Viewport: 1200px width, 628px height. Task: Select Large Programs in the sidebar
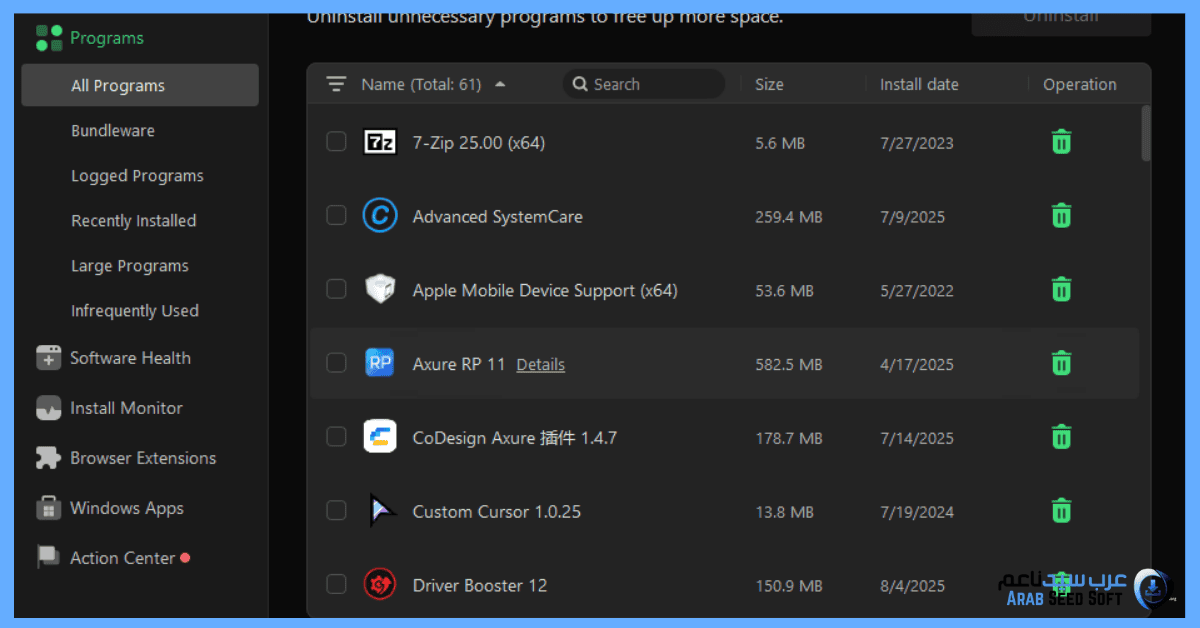pos(130,266)
